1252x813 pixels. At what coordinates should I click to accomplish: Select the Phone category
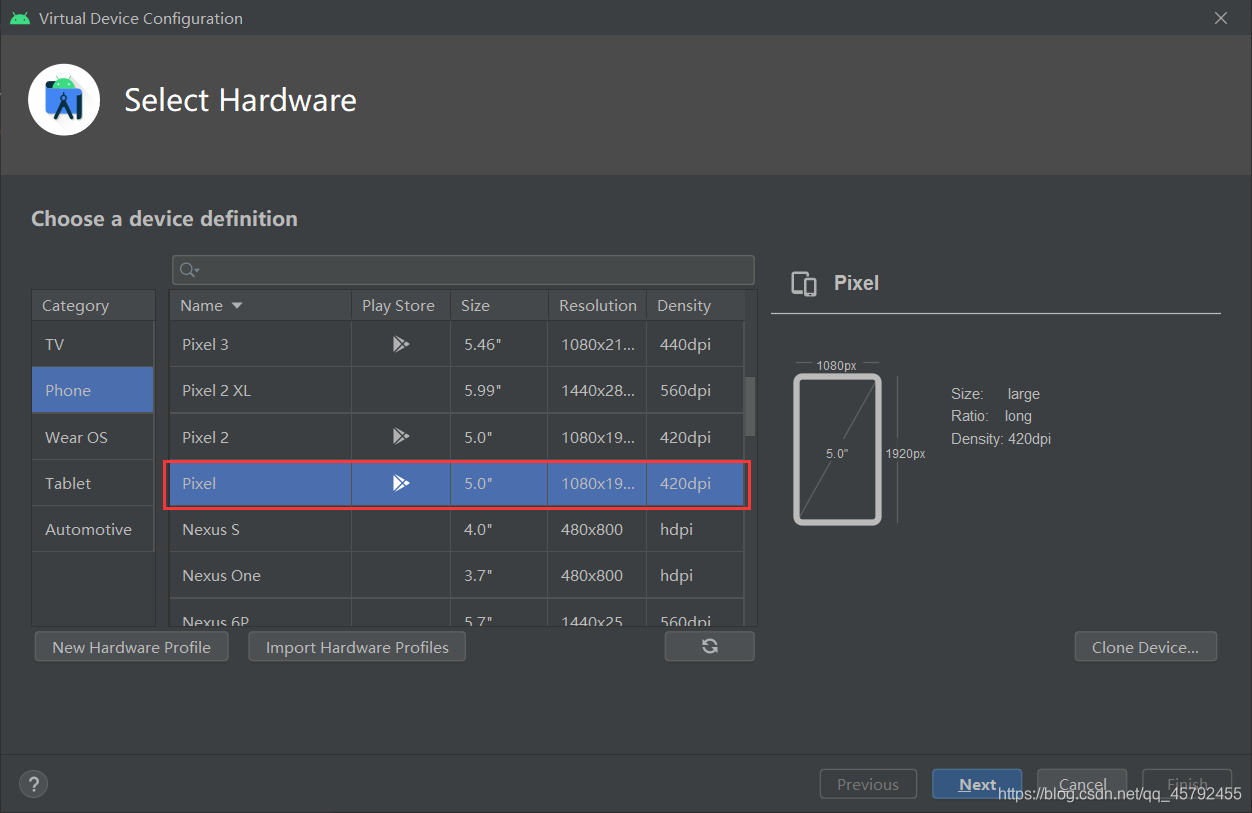[x=93, y=390]
